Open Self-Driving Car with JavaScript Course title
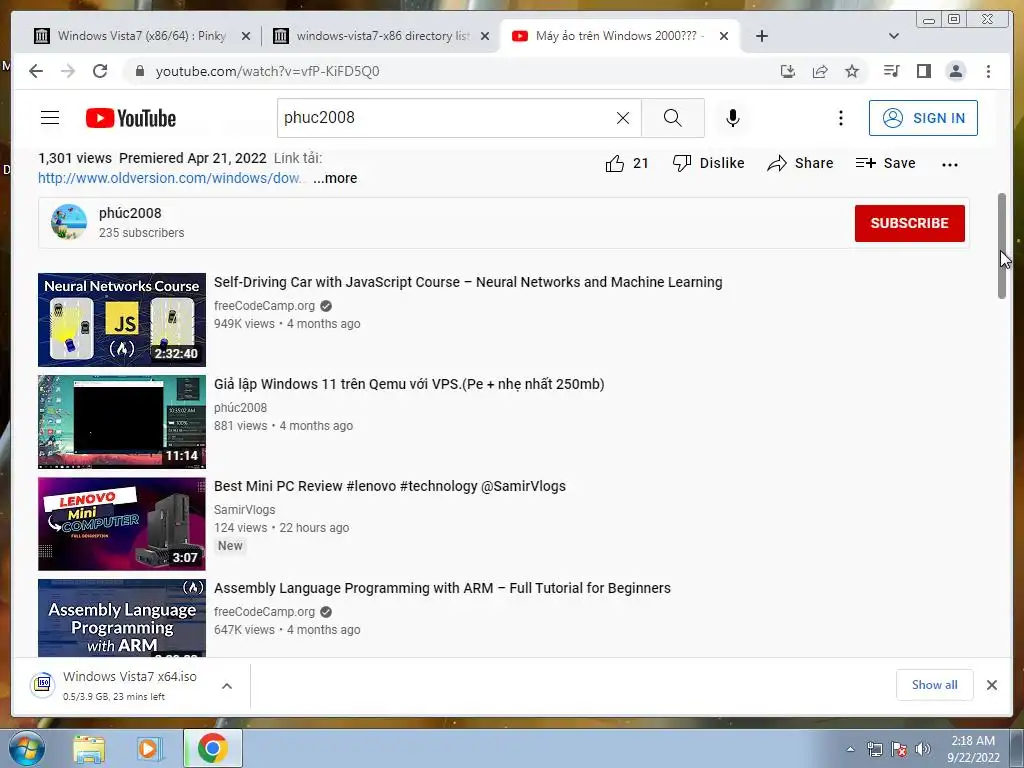 [468, 282]
